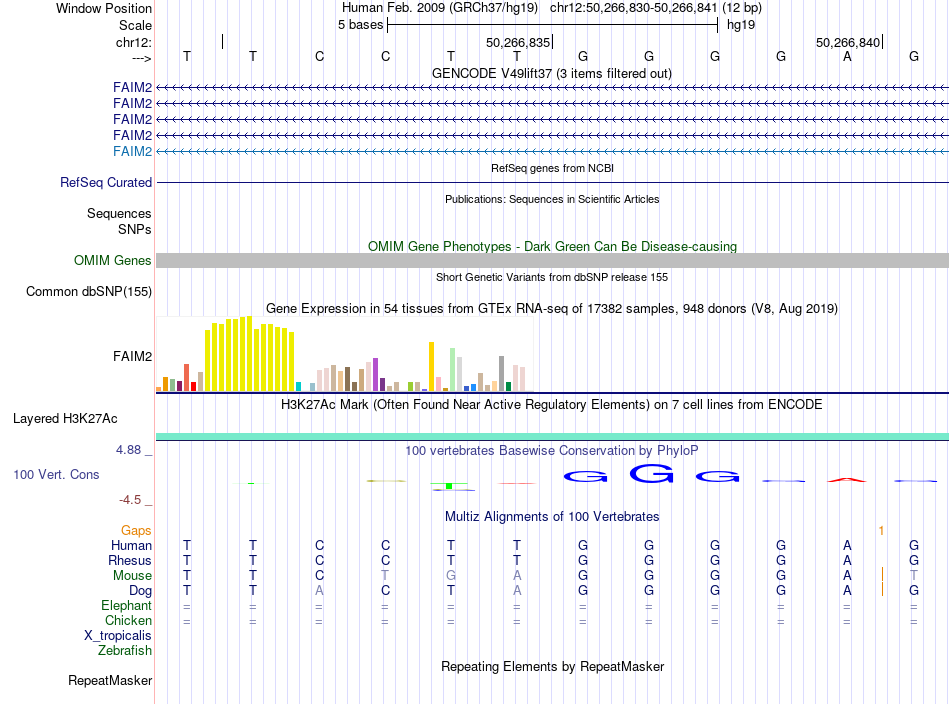
Task: Click the Sequences track label
Action: pyautogui.click(x=119, y=213)
